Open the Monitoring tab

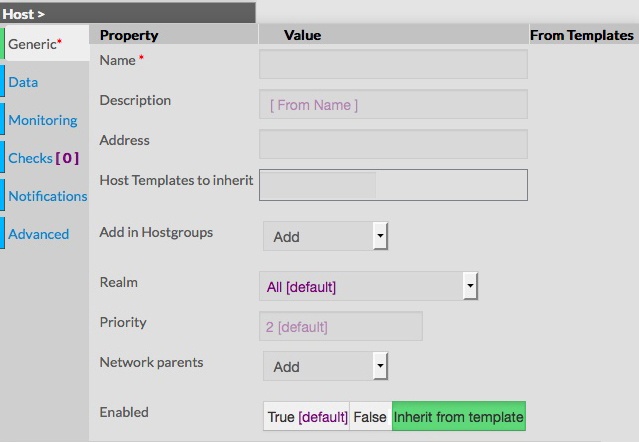42,120
